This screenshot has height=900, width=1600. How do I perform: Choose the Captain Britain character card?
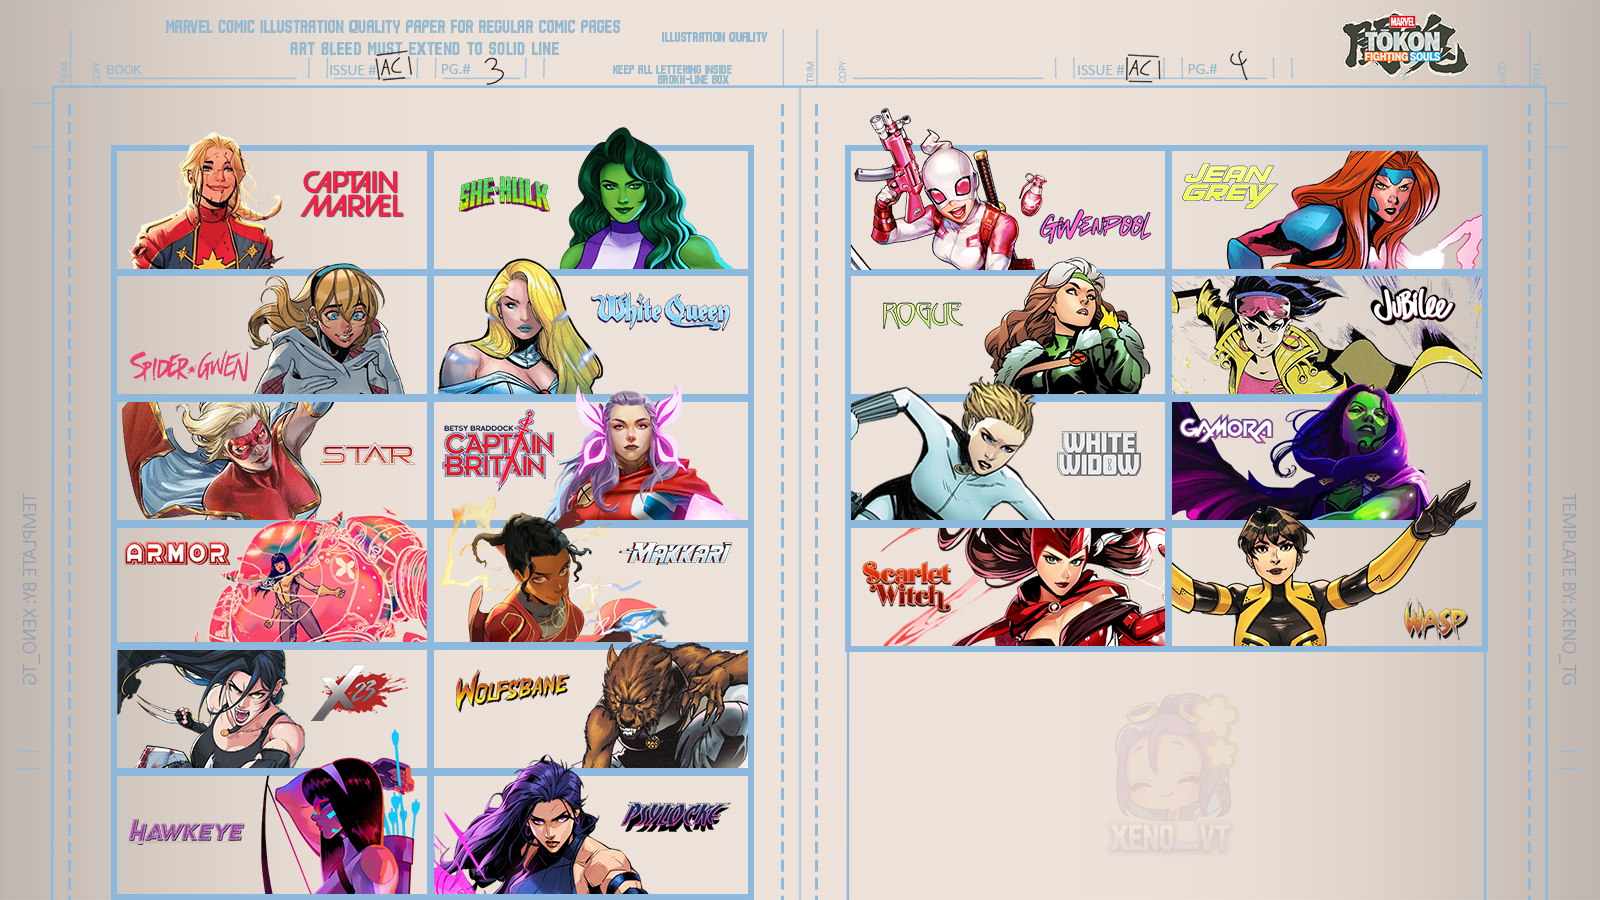tap(591, 461)
